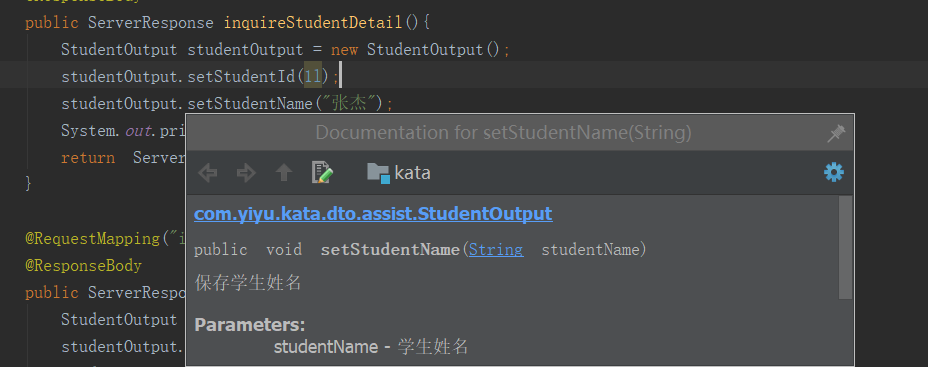Open the com.yiyu.kata.dto.assist.StudentOutput link
Screen dimensions: 928x367
[x=373, y=214]
